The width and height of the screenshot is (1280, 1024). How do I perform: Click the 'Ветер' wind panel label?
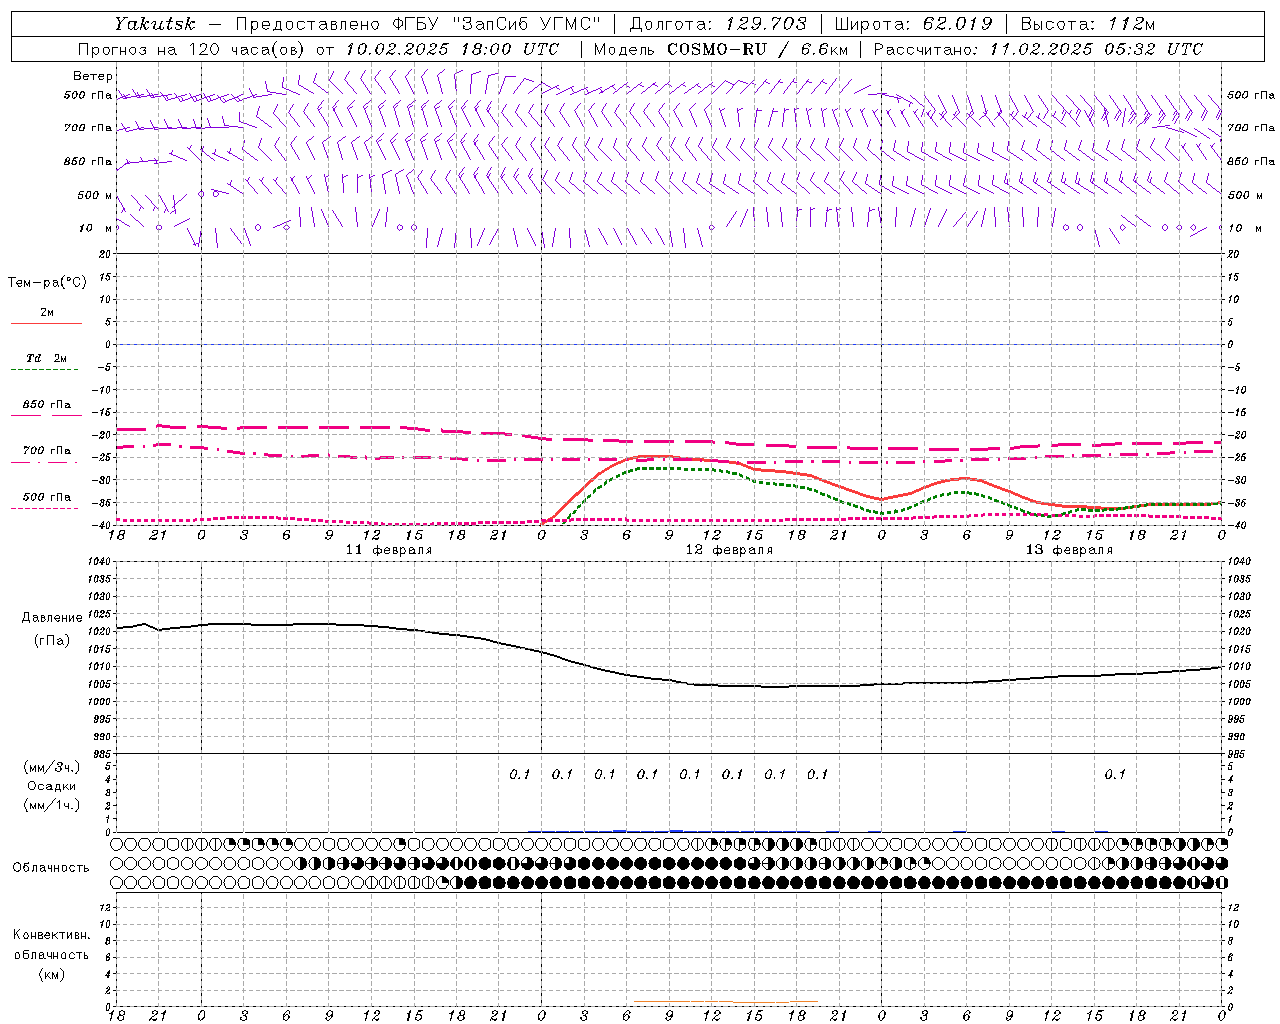pyautogui.click(x=93, y=76)
